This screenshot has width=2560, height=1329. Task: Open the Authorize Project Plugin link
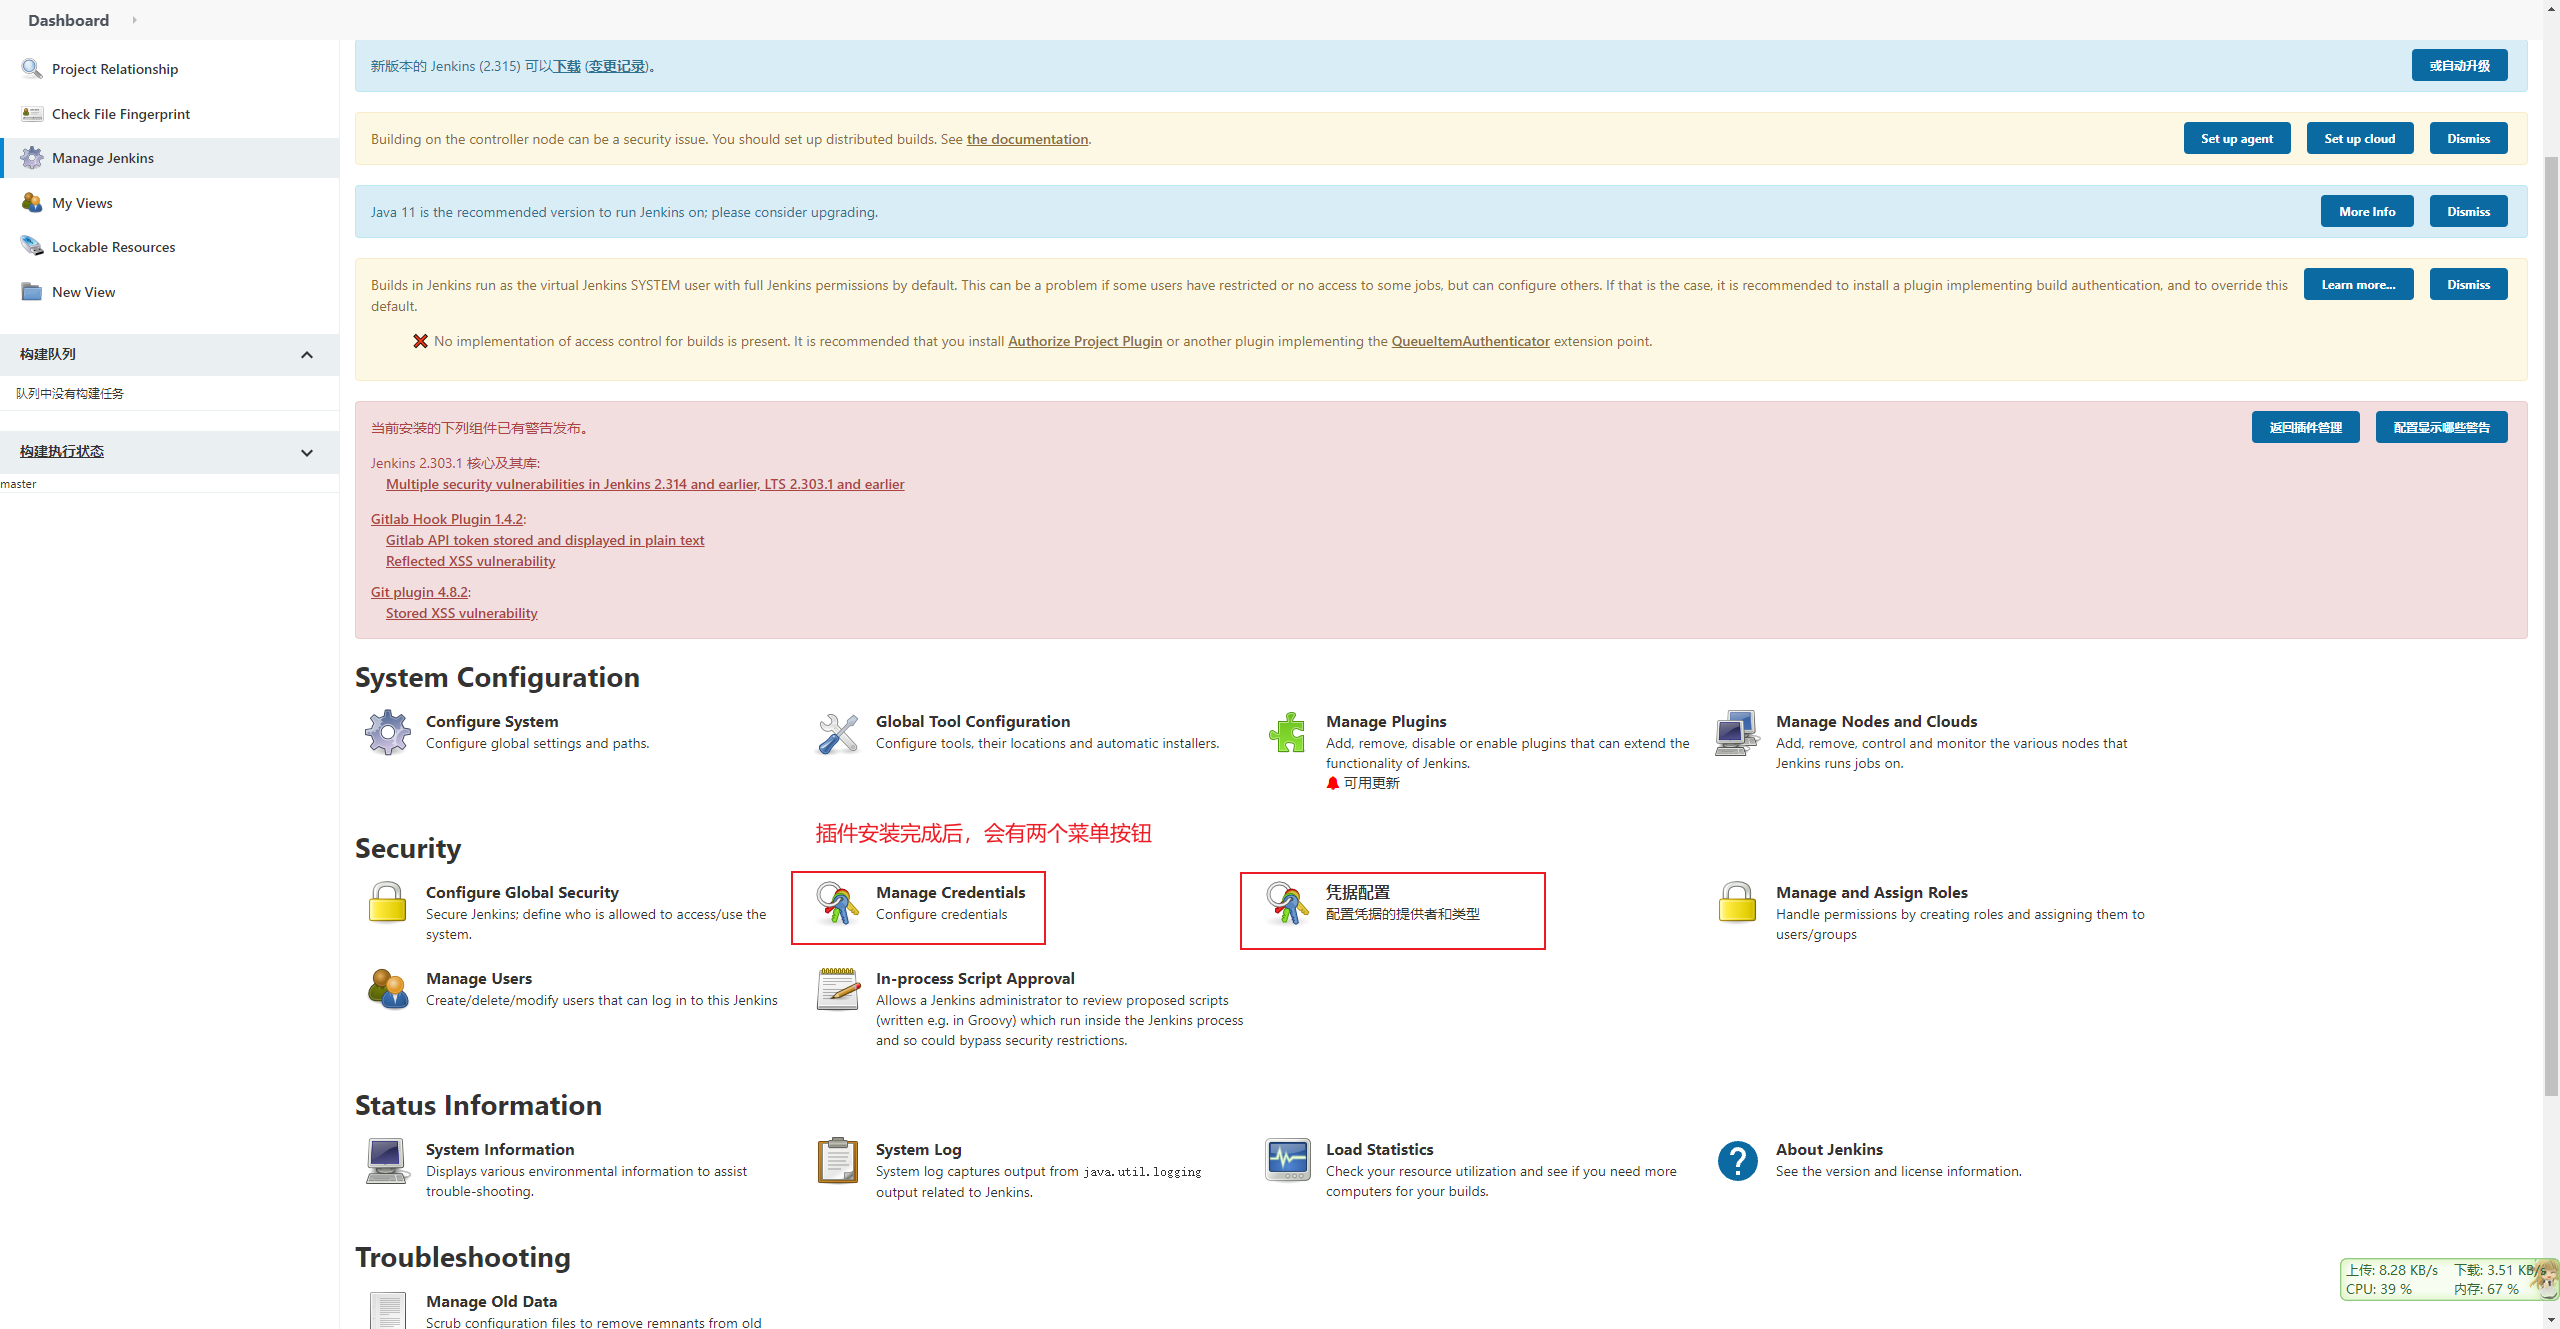pyautogui.click(x=1085, y=341)
